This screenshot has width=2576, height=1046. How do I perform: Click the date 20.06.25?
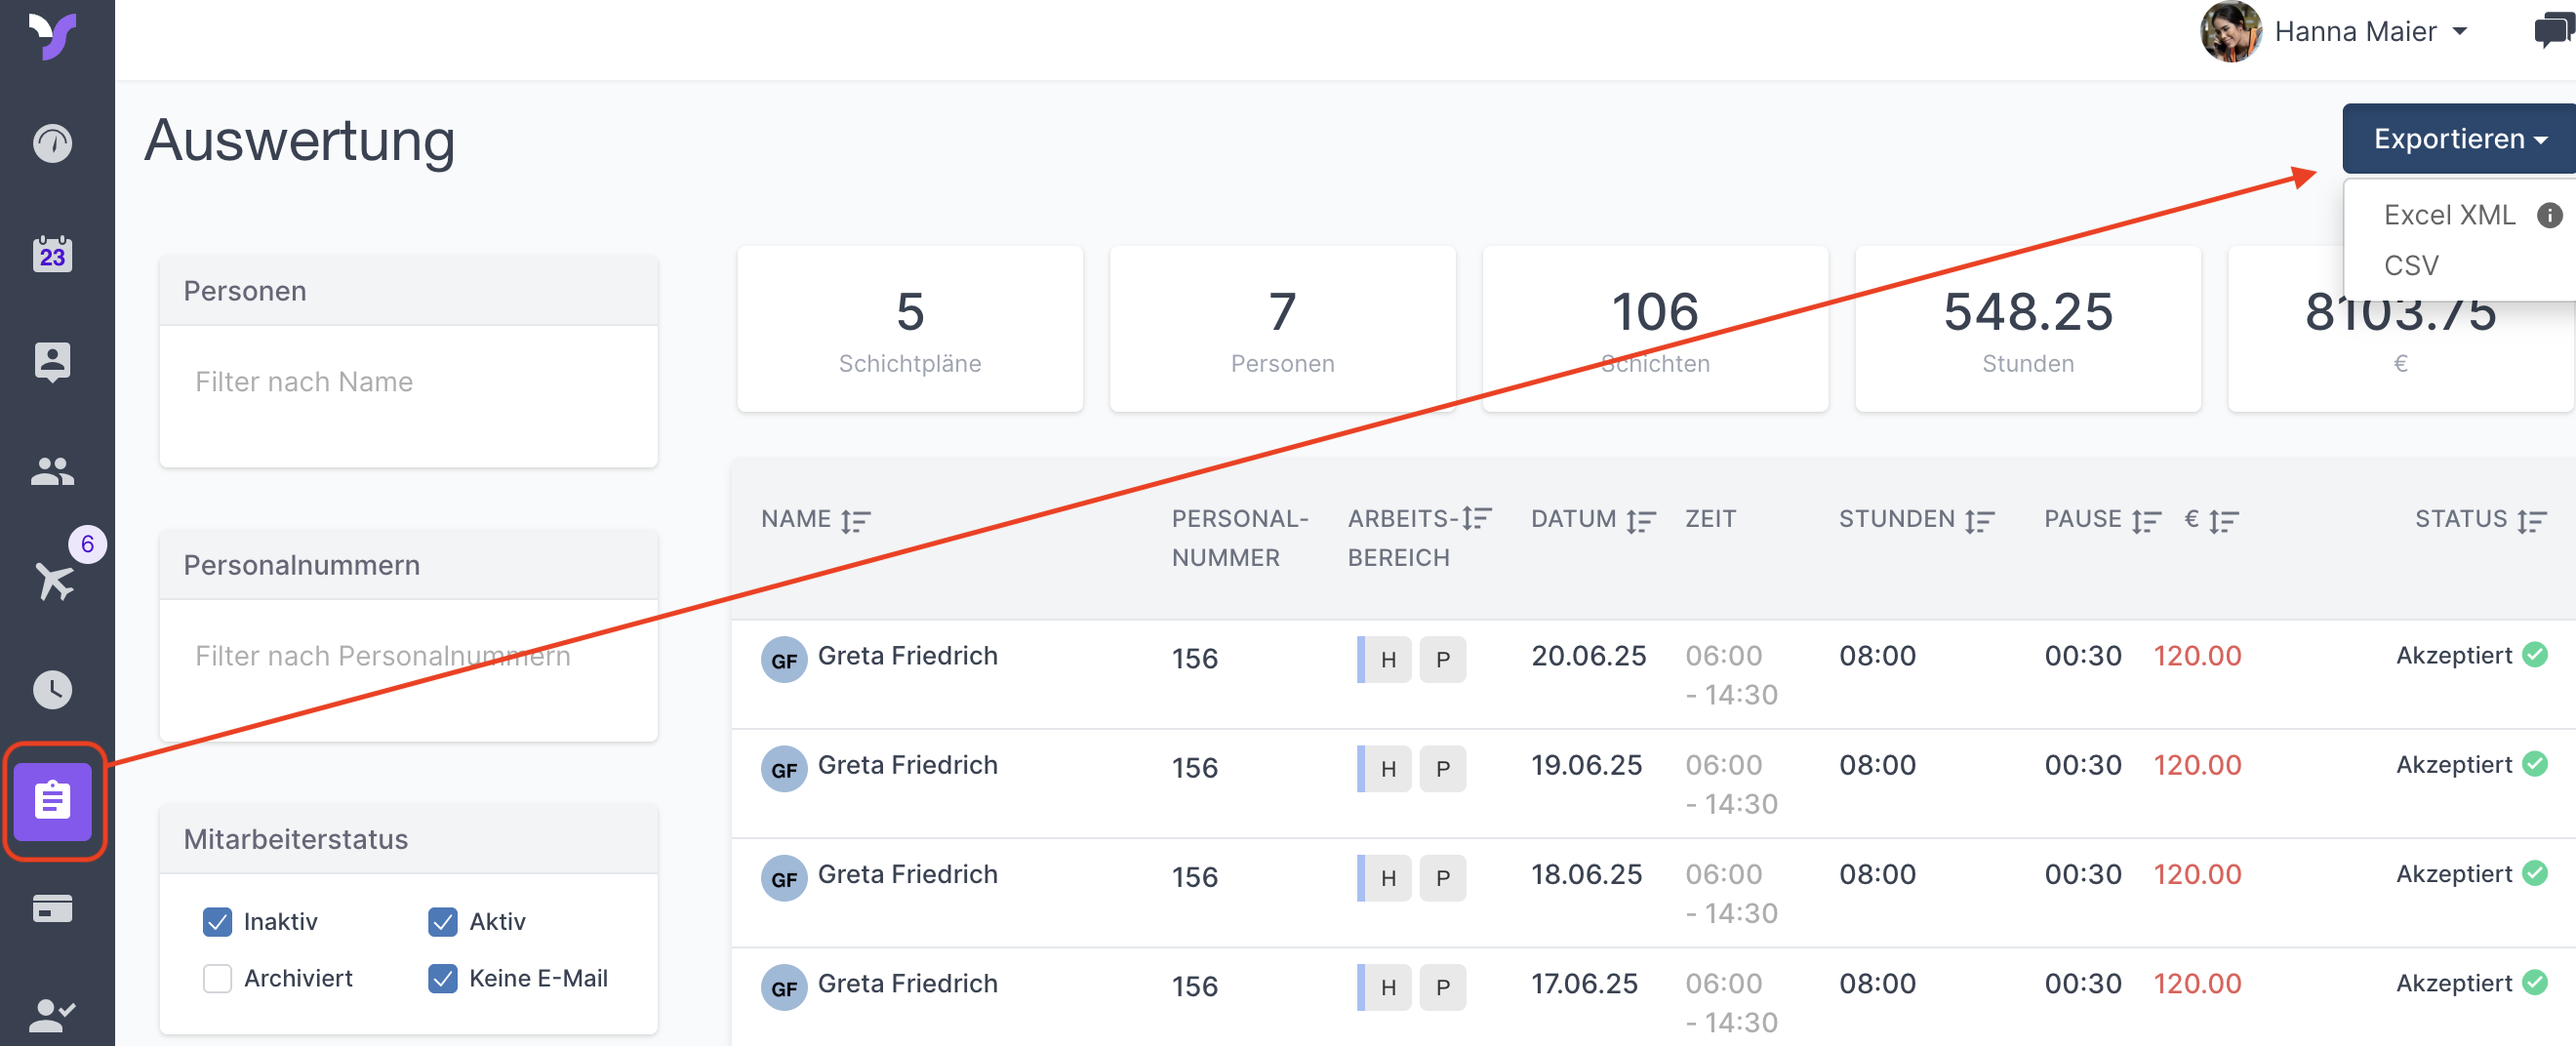coord(1588,656)
